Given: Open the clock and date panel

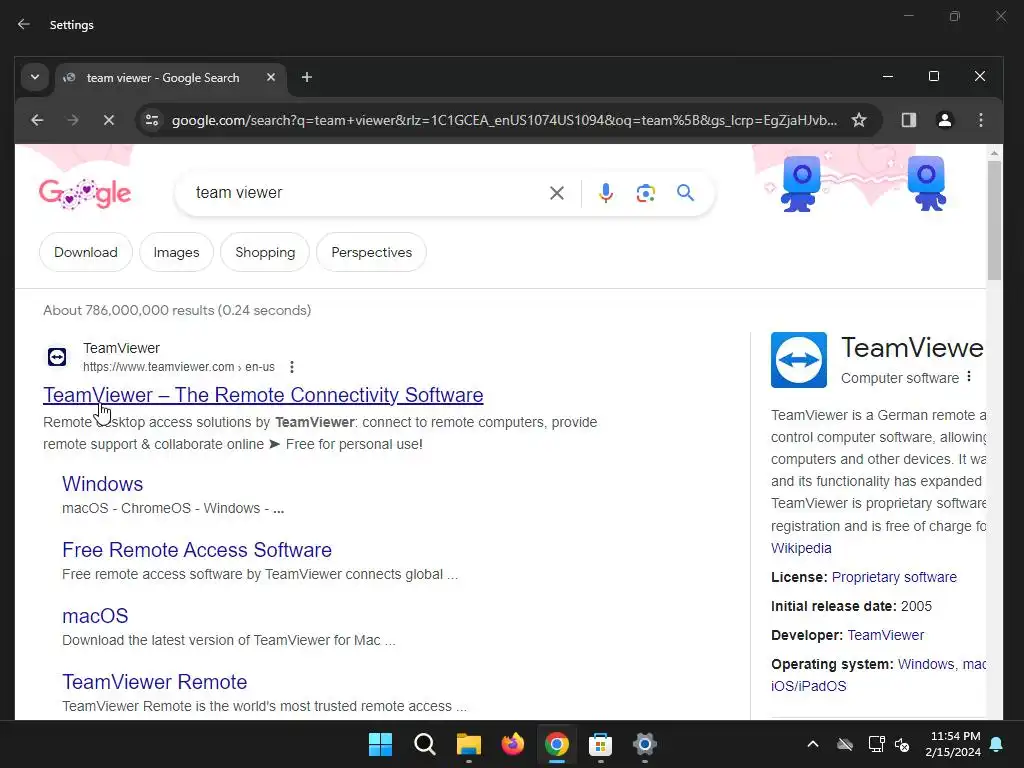Looking at the screenshot, I should coord(953,744).
